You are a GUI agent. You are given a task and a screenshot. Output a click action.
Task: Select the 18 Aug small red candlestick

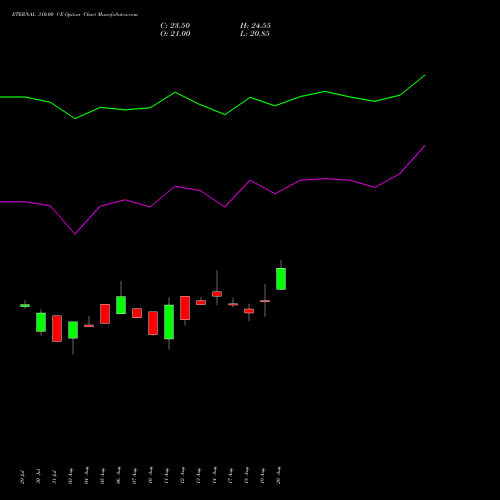[x=249, y=311]
